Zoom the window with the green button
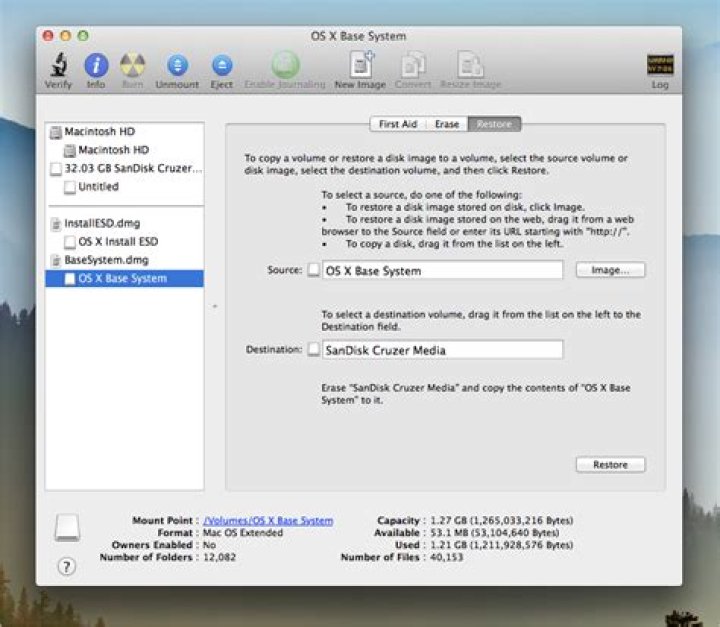The image size is (720, 627). pyautogui.click(x=83, y=35)
